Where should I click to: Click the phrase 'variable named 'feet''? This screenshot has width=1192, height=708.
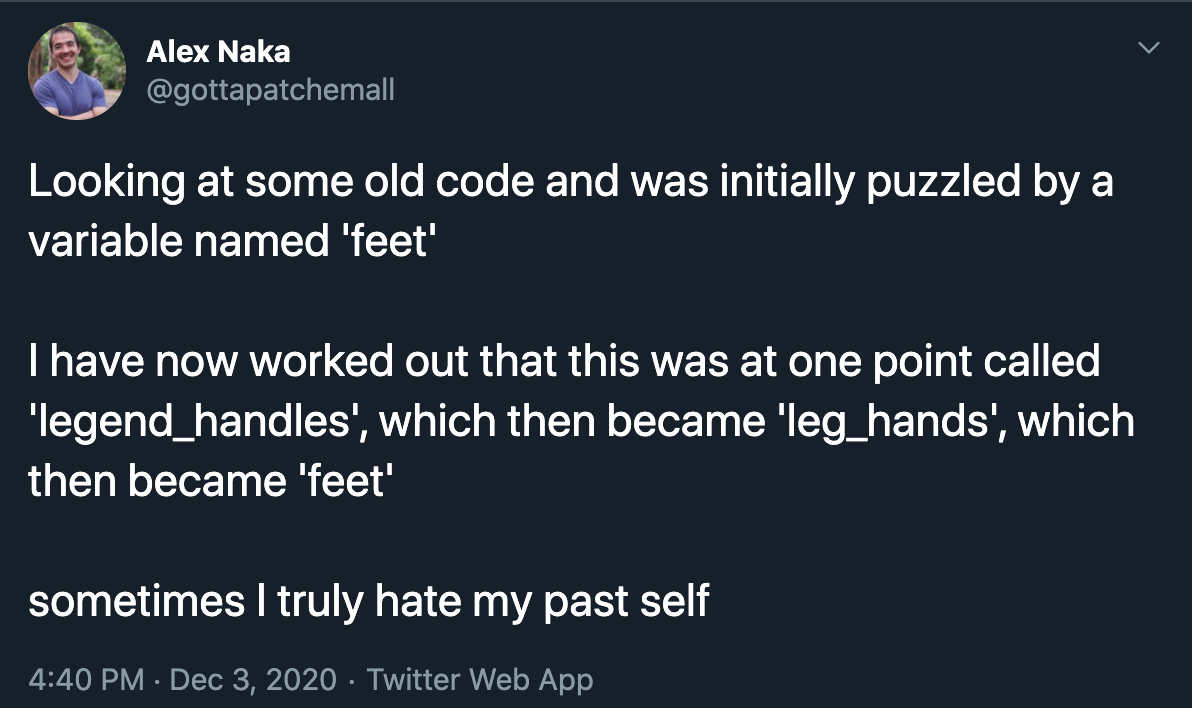[x=233, y=241]
